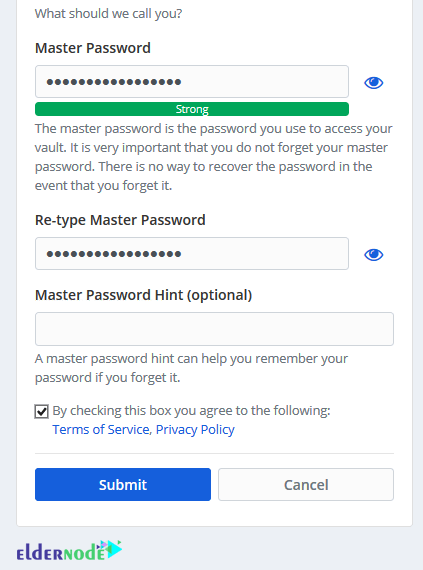This screenshot has width=423, height=570.
Task: Uncheck the terms agreement checkbox
Action: coord(41,412)
